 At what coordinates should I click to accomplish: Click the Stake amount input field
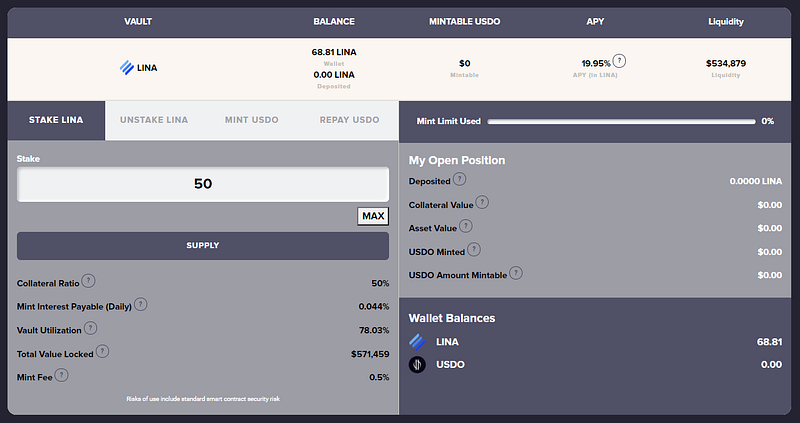tap(203, 184)
